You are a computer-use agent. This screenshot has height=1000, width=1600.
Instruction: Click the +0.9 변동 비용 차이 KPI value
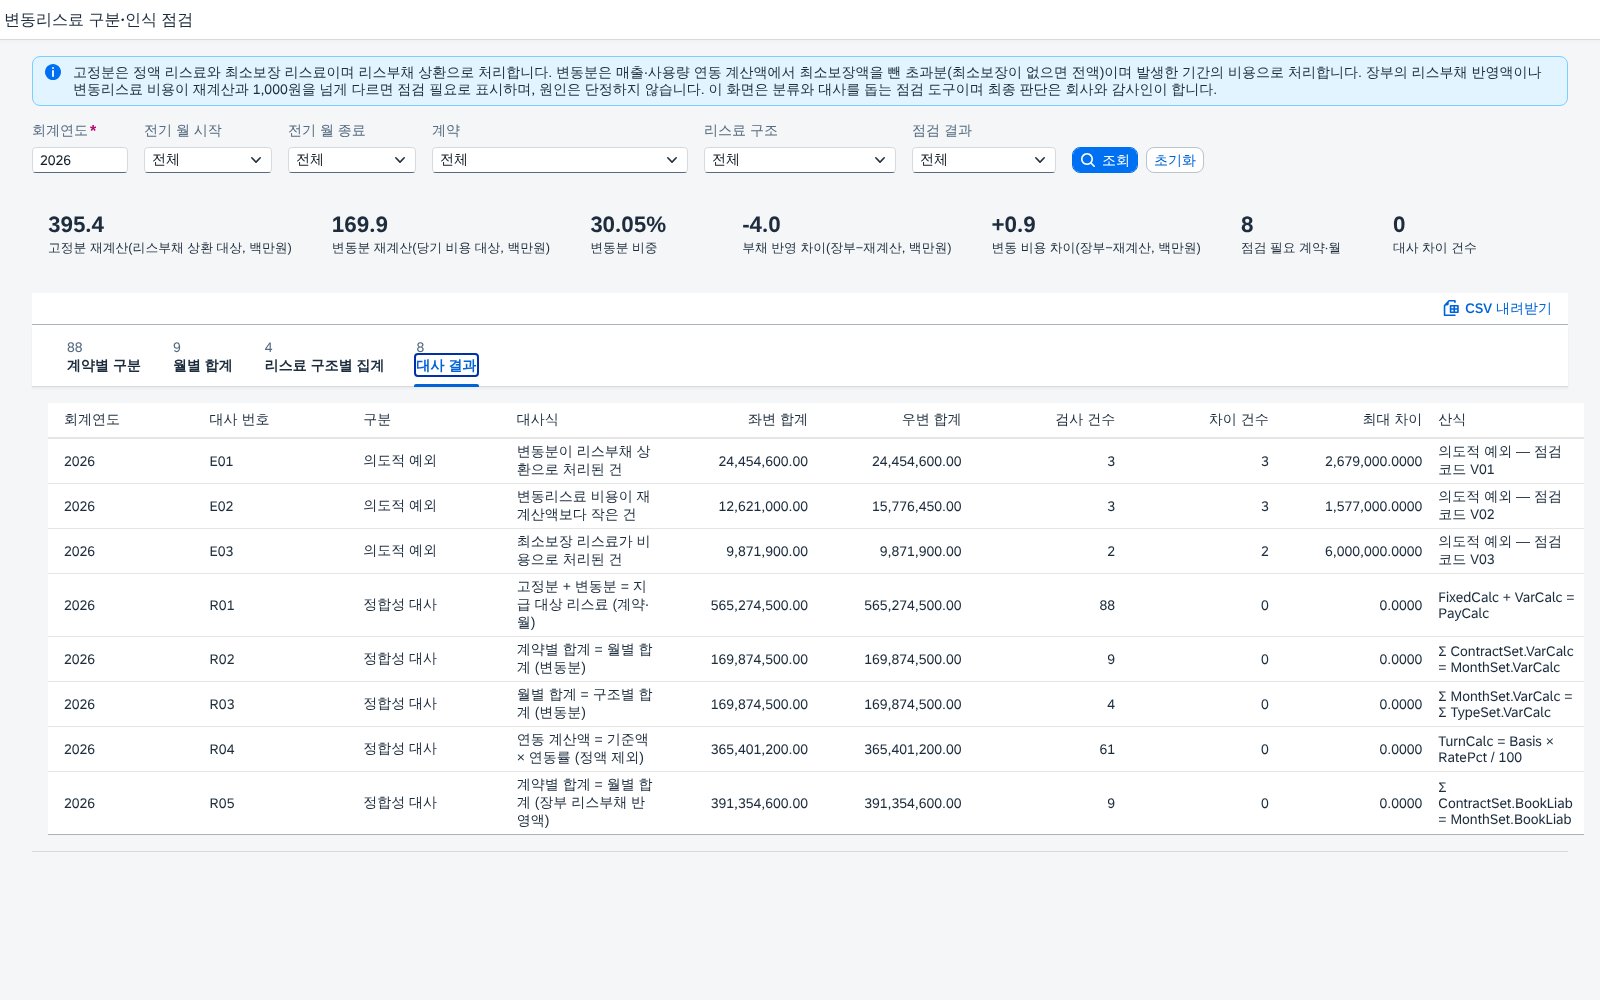(1013, 225)
